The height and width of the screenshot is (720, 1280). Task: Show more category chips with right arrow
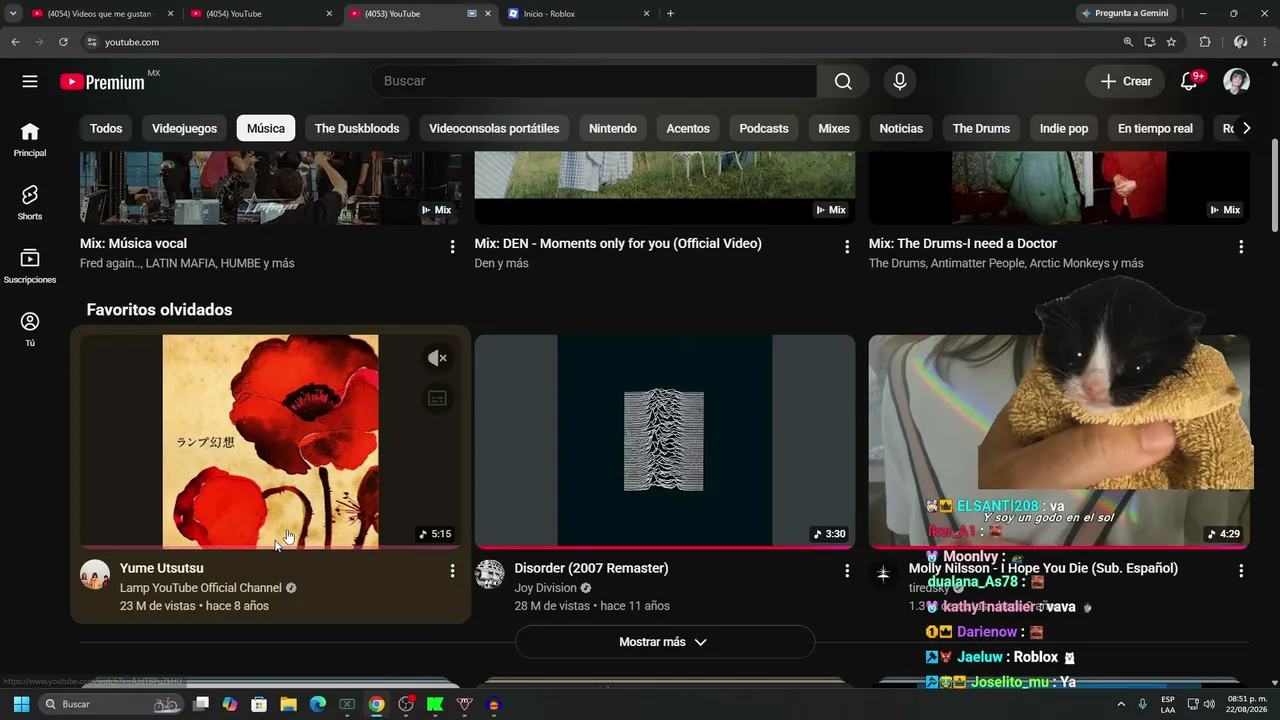1246,128
